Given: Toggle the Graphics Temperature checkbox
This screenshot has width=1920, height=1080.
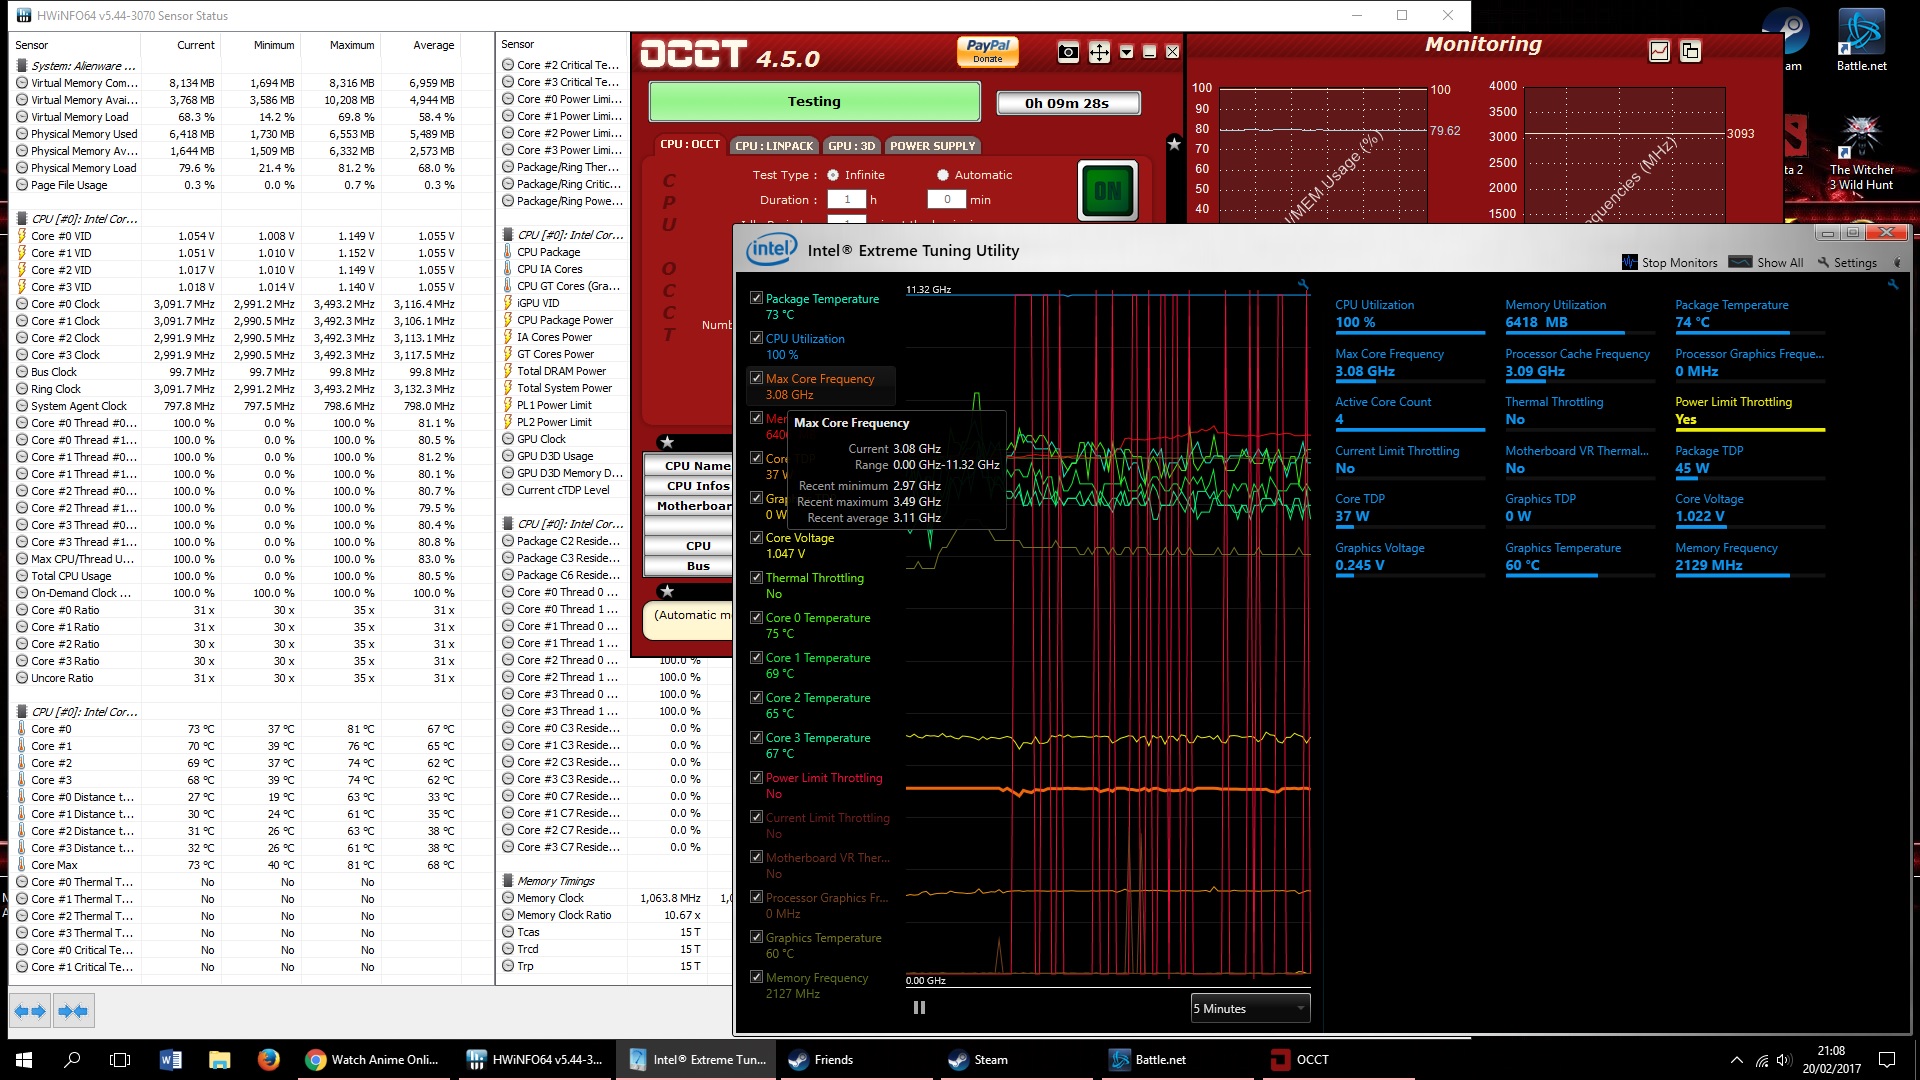Looking at the screenshot, I should point(757,937).
